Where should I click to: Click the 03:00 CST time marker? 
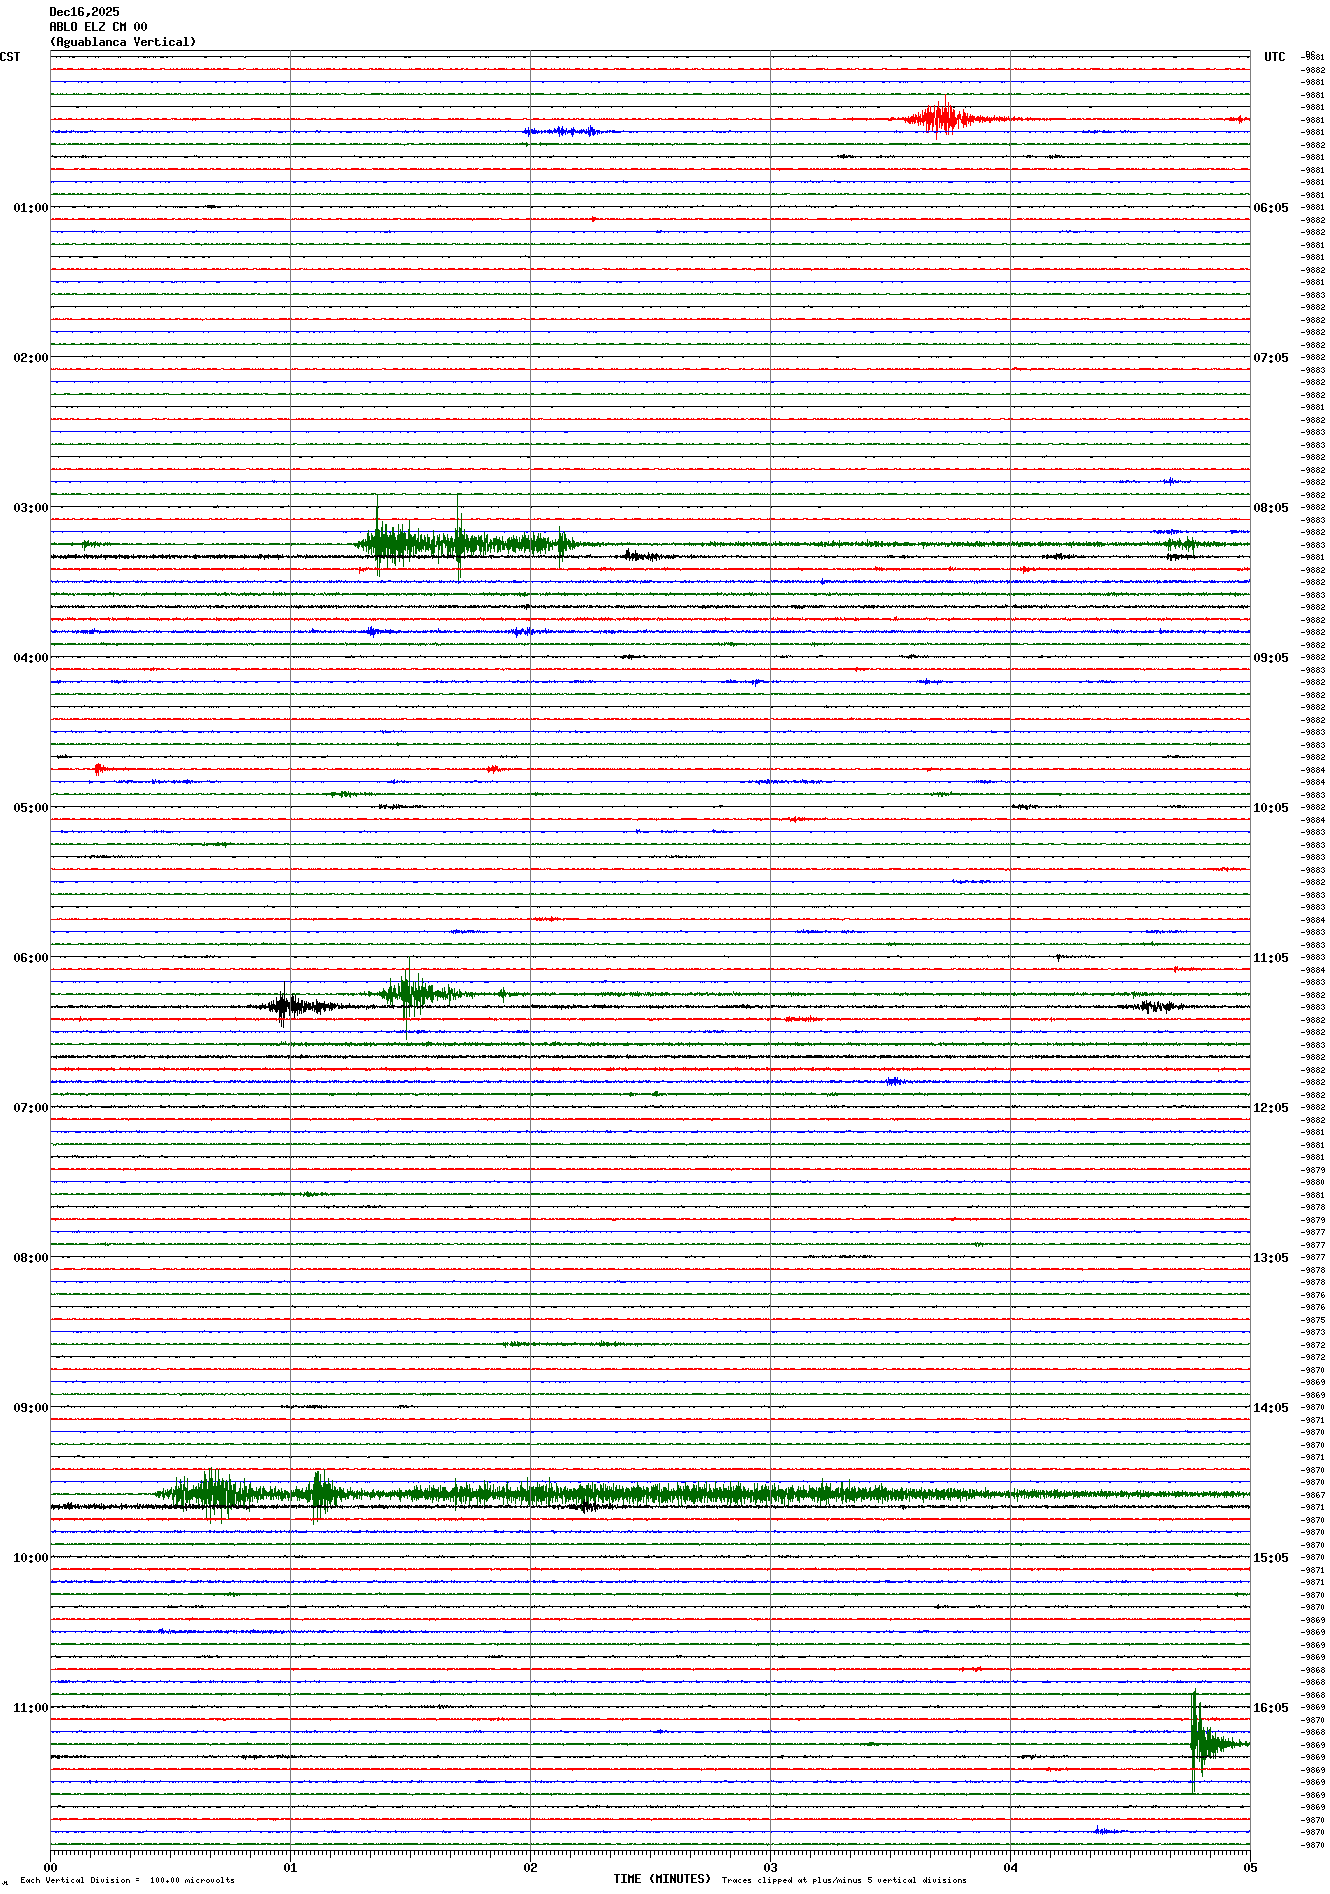coord(30,508)
